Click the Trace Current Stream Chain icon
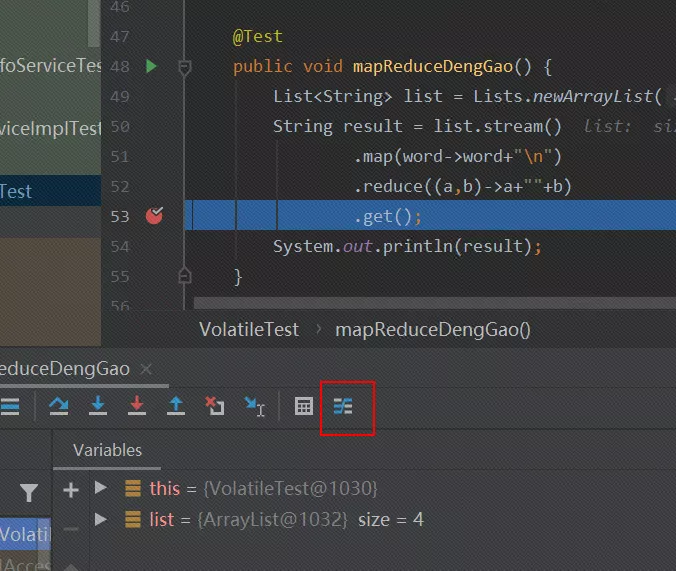This screenshot has height=571, width=676. 343,407
